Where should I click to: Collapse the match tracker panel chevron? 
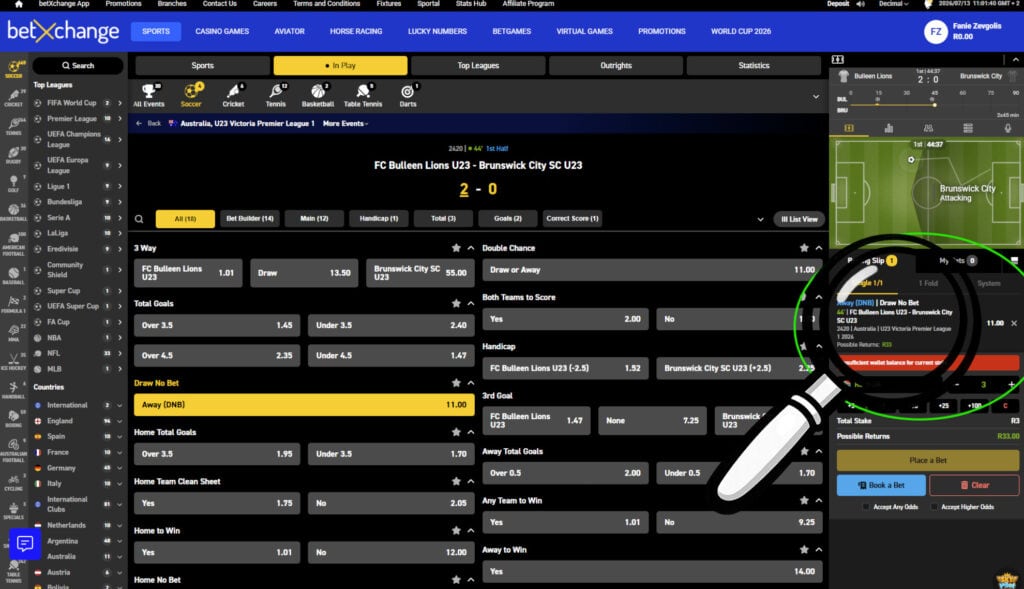[x=1016, y=59]
